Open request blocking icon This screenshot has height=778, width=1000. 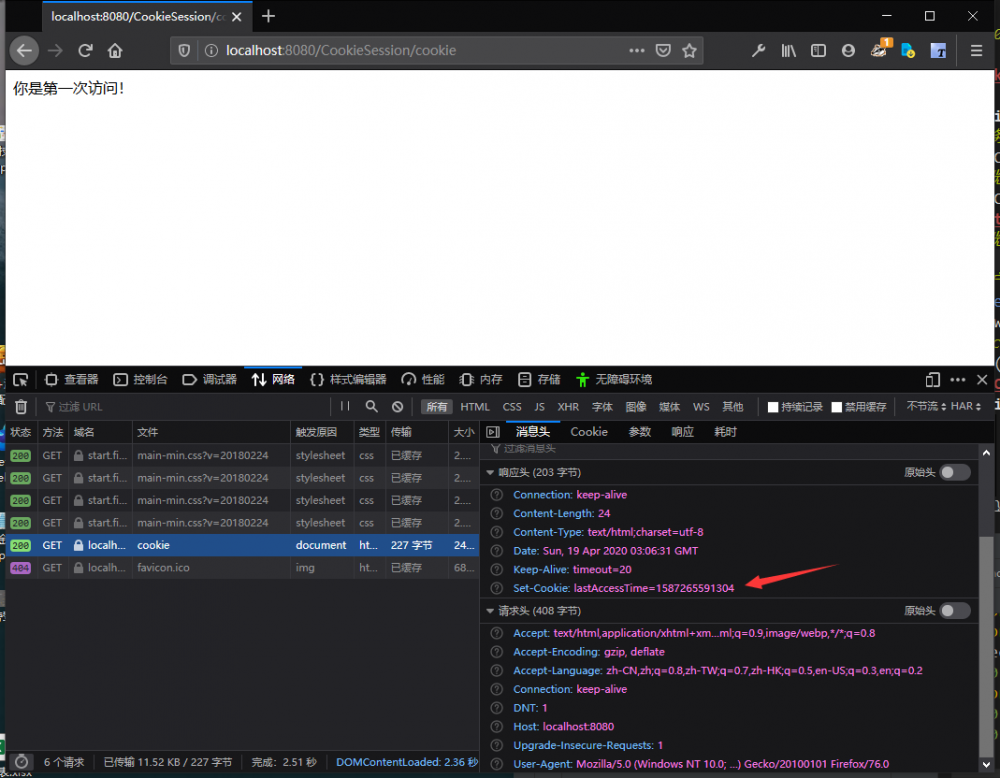pos(397,407)
